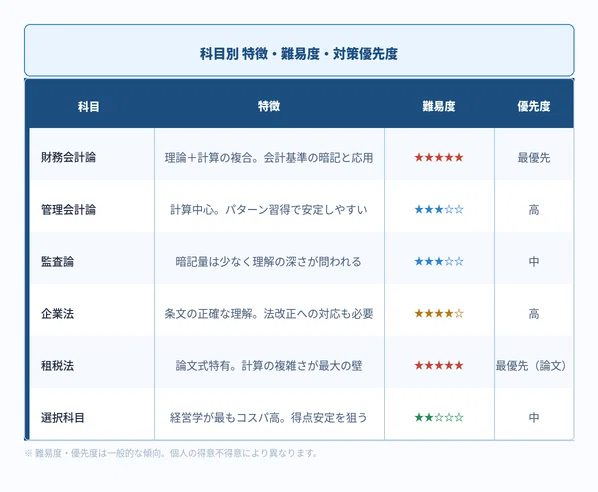The image size is (598, 492).
Task: Click the green two-star rating for 選択科目
Action: point(439,418)
